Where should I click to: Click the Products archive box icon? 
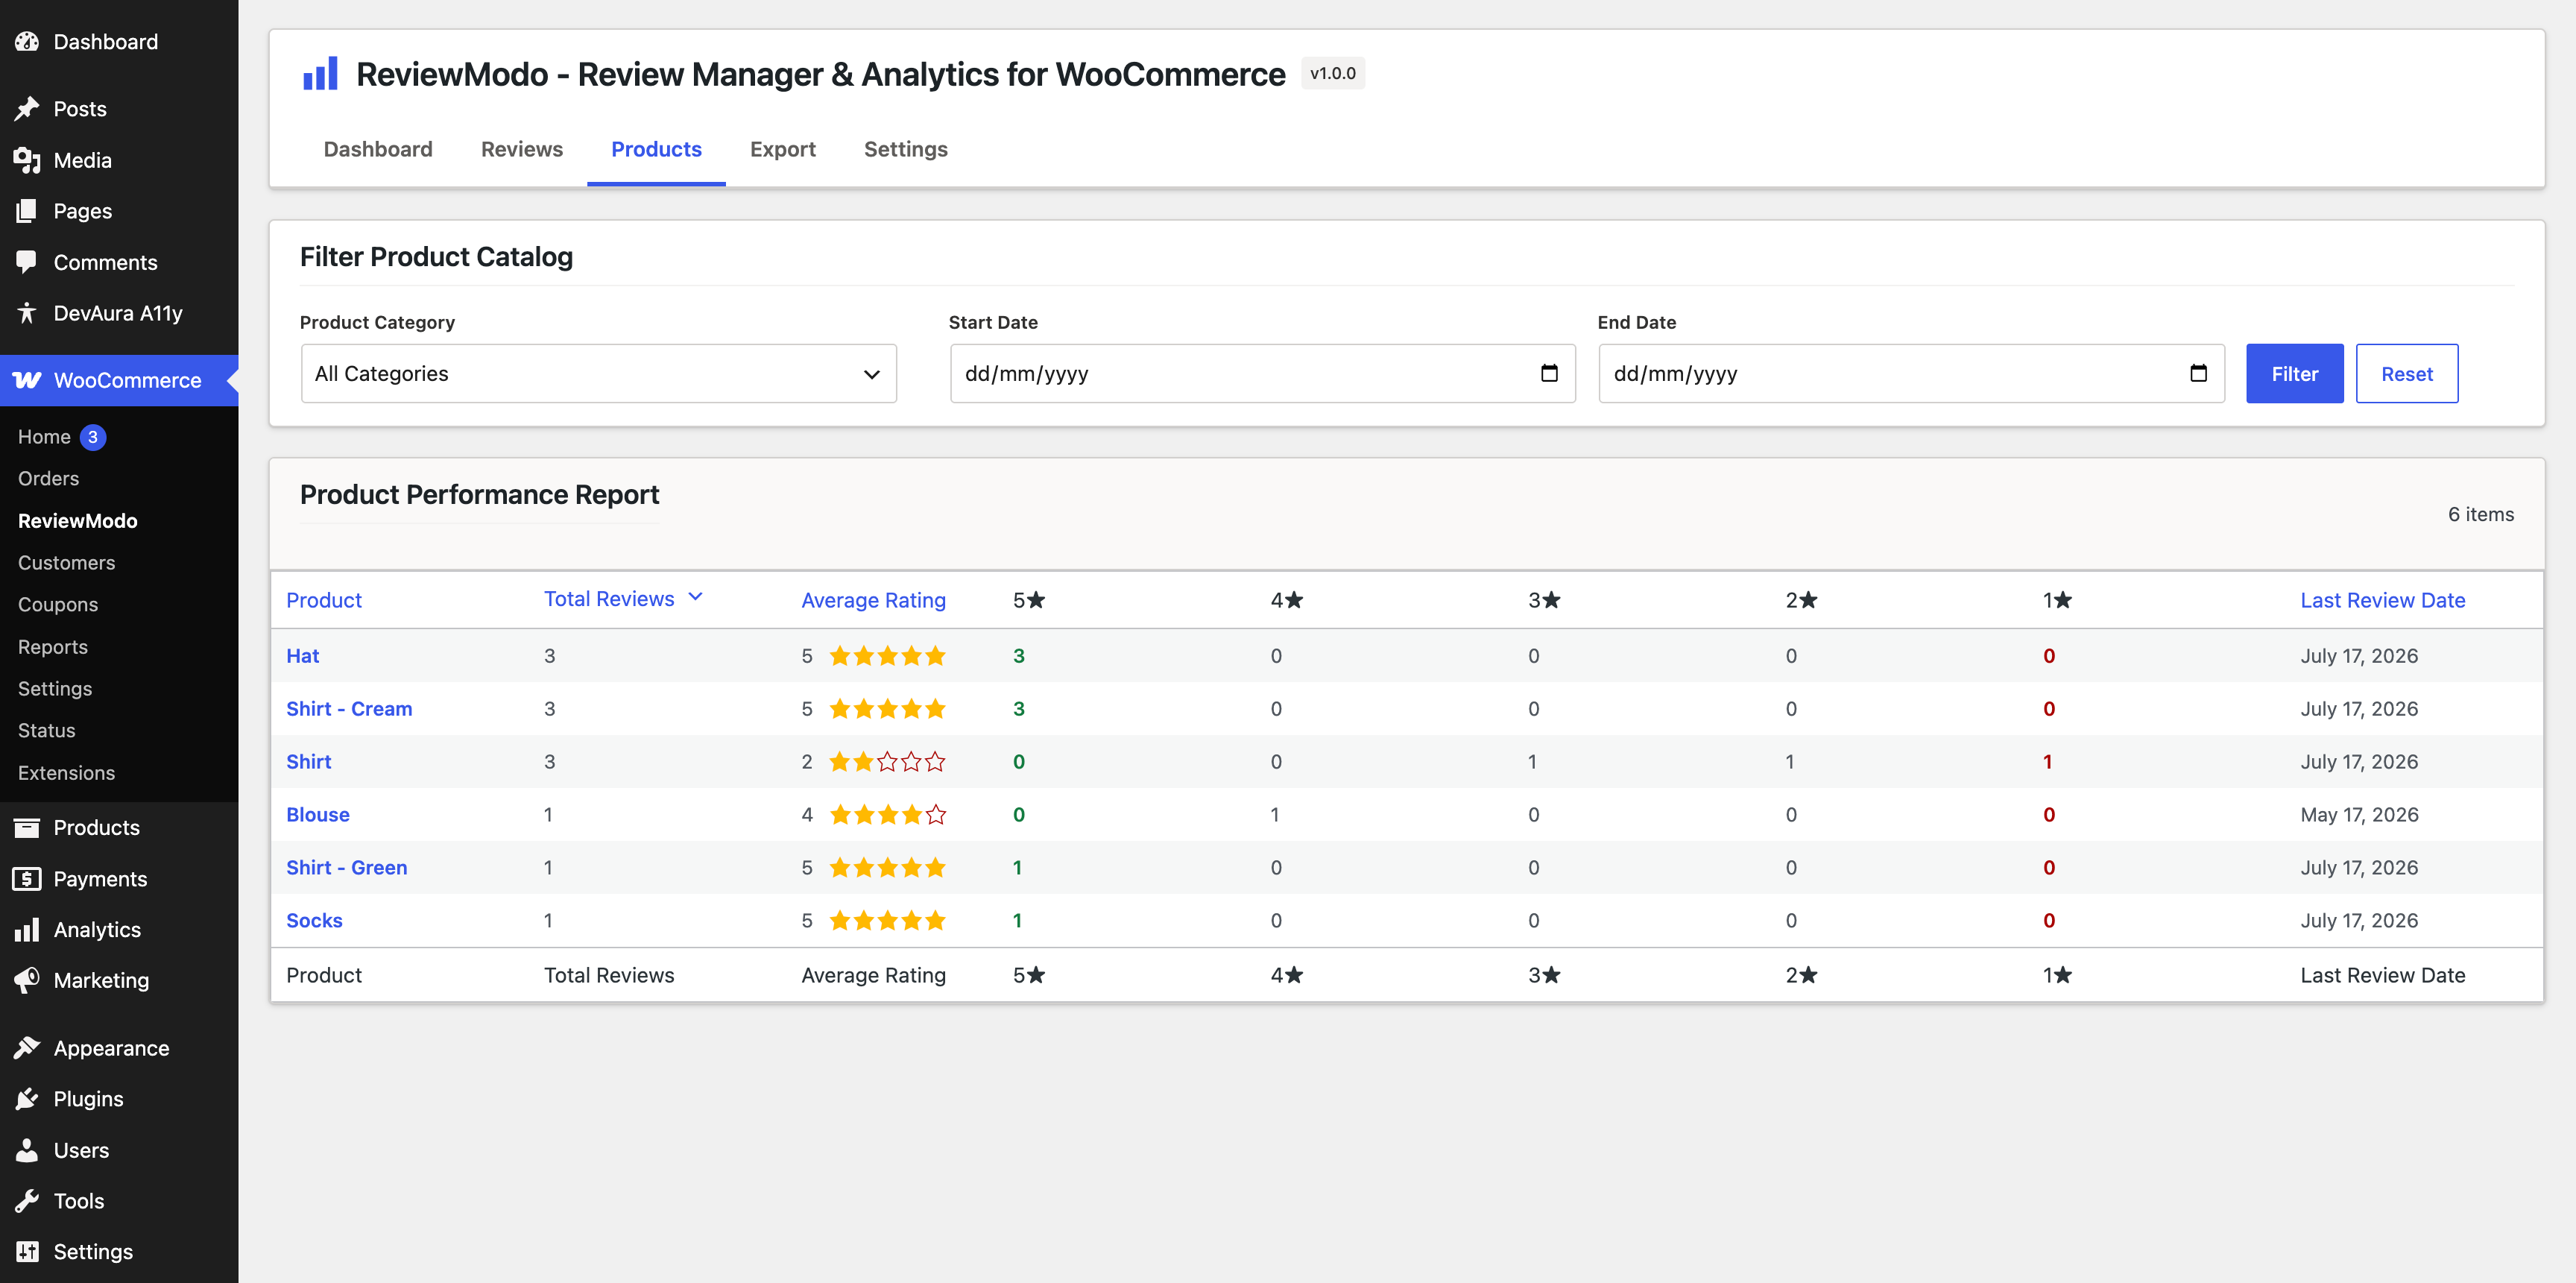[x=27, y=828]
